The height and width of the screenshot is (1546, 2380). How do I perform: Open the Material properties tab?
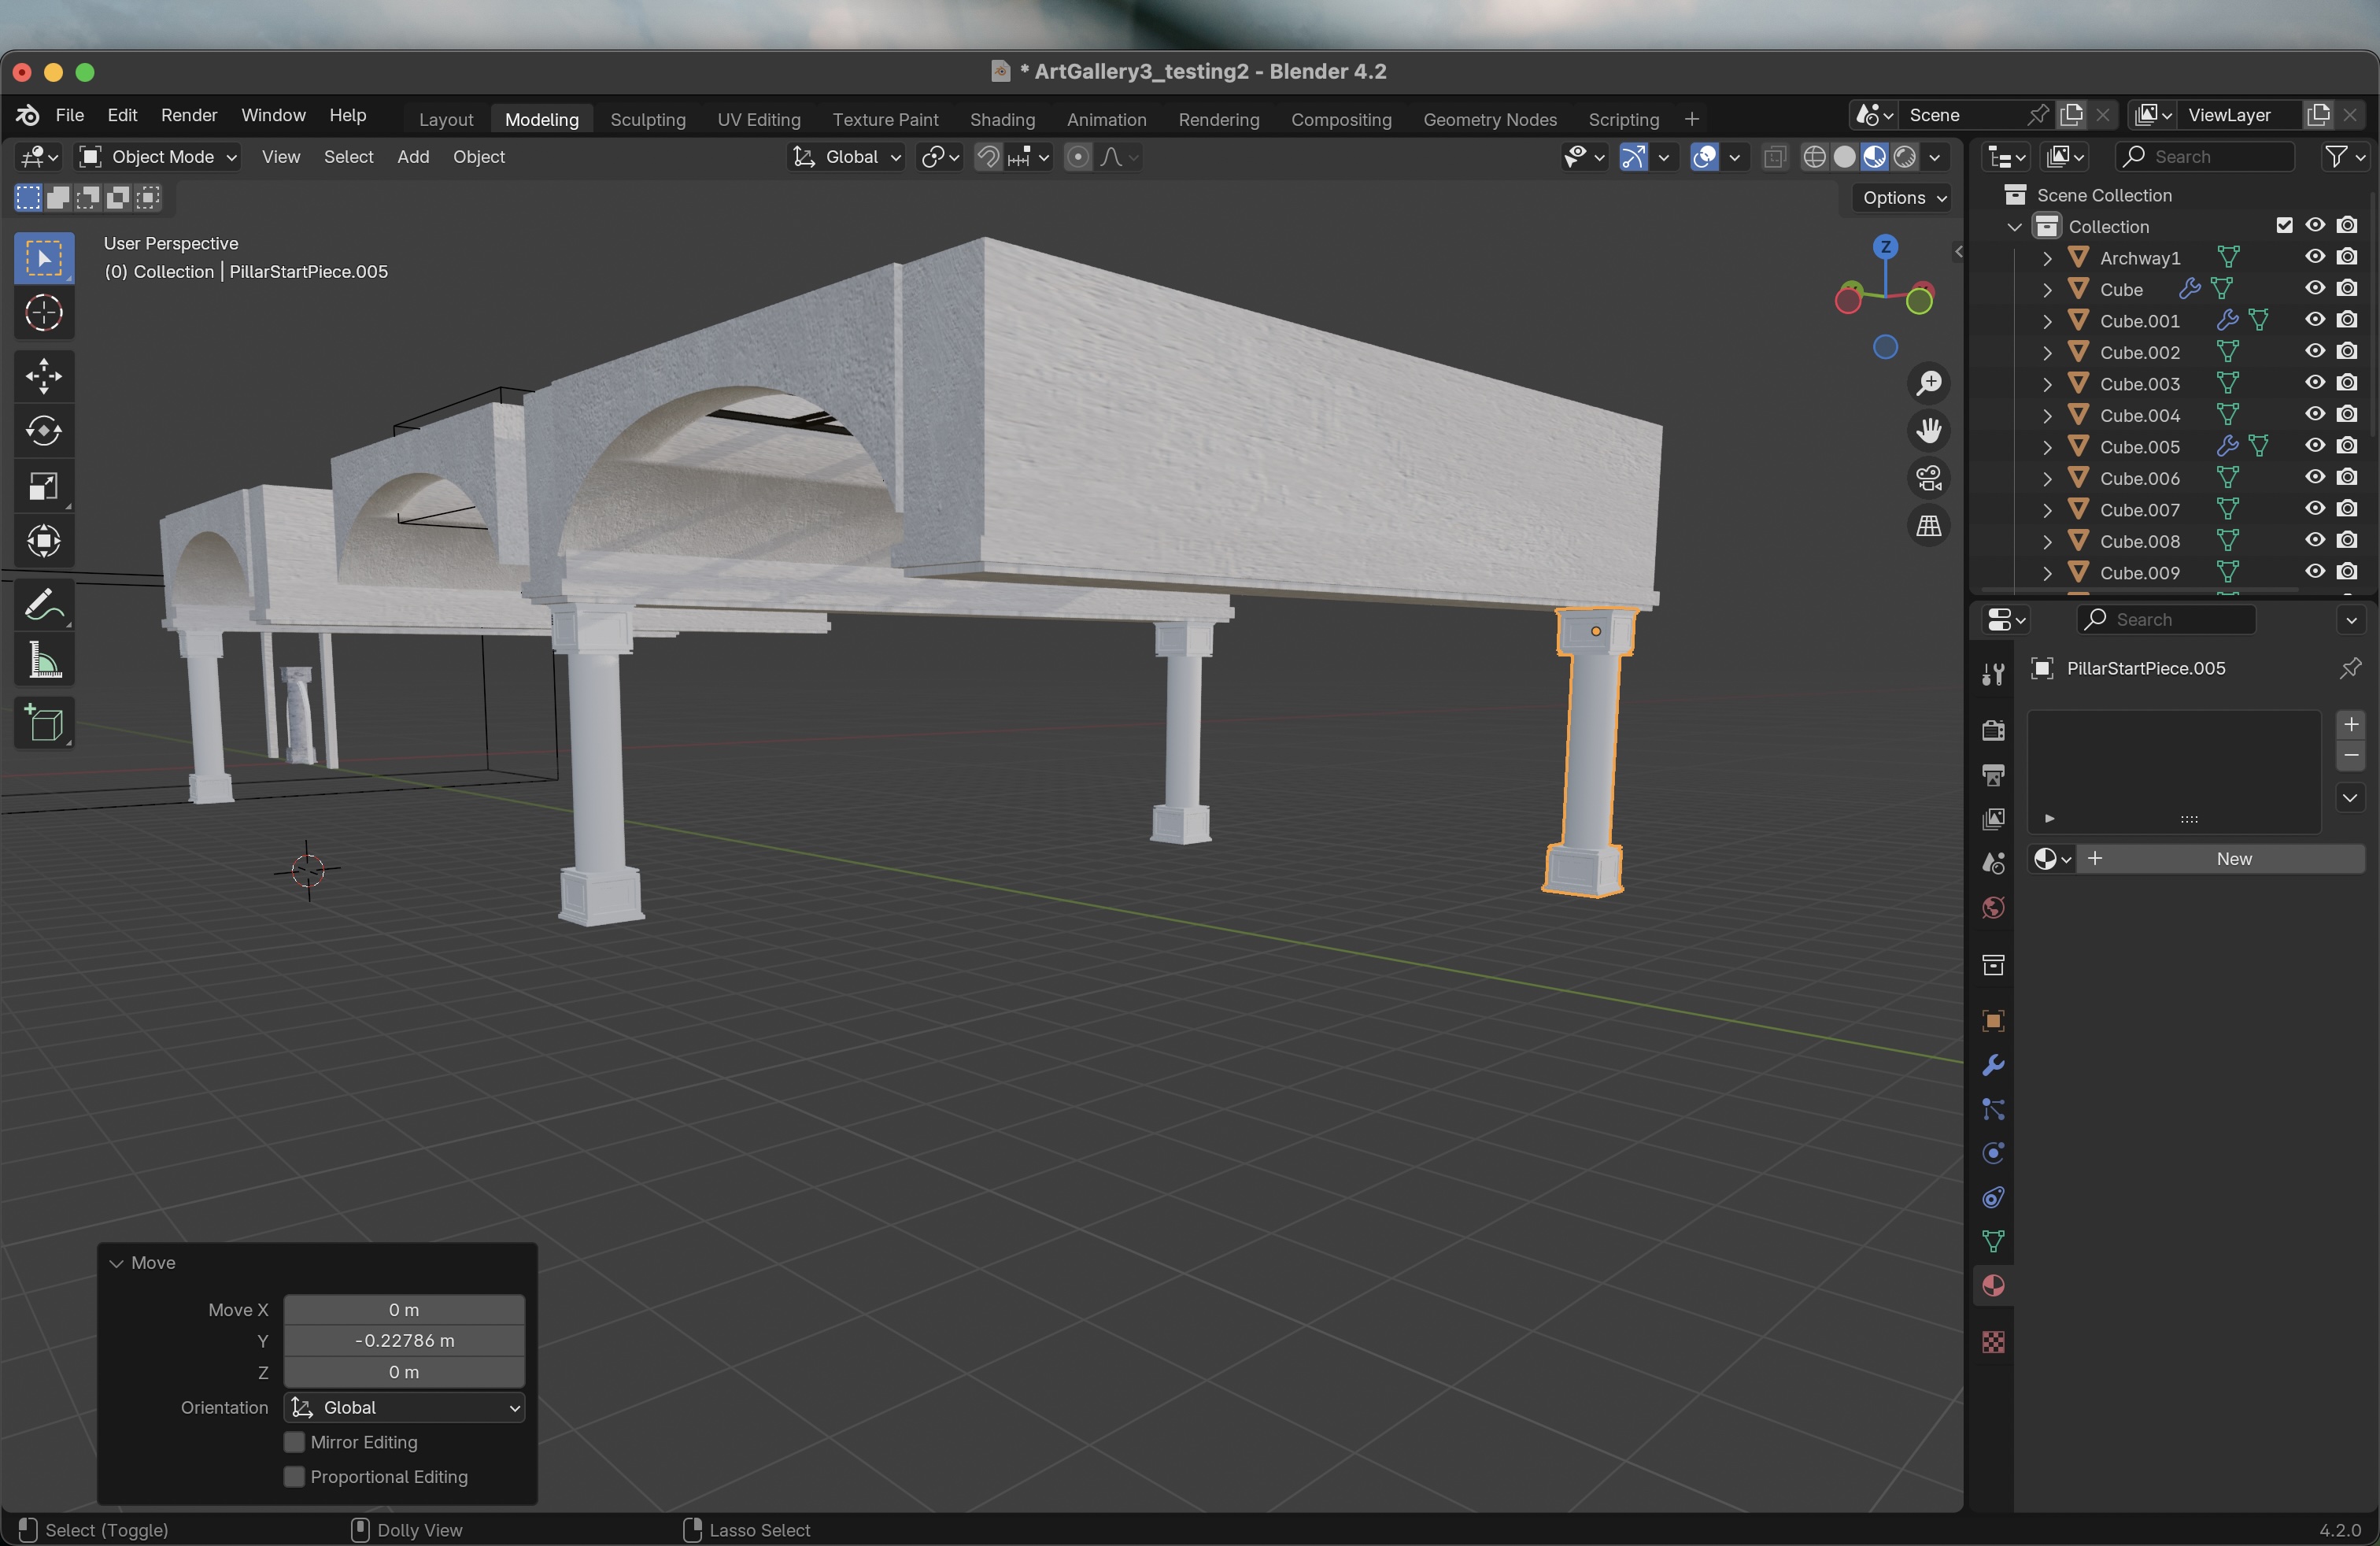(x=1993, y=1286)
